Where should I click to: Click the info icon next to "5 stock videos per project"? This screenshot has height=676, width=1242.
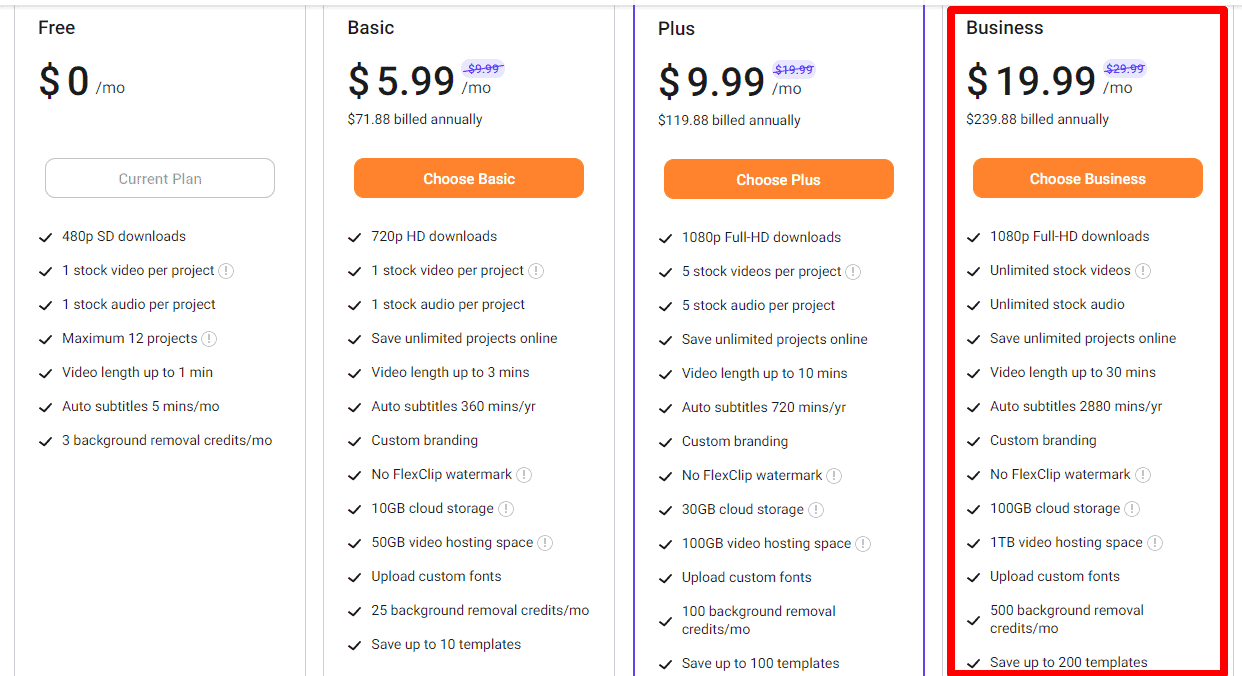pos(852,271)
